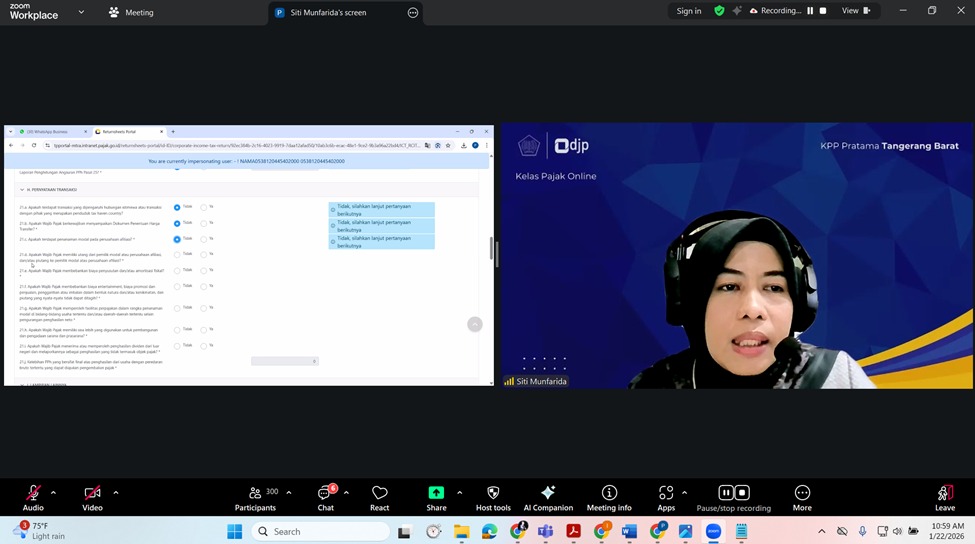Expand the video options arrow
The image size is (975, 544).
115,492
